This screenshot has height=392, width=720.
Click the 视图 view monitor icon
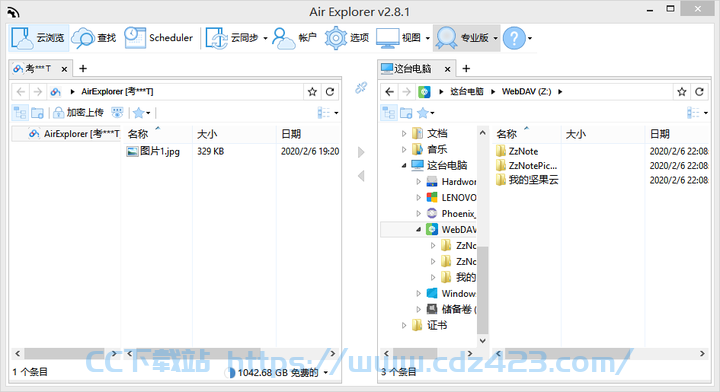pyautogui.click(x=388, y=38)
